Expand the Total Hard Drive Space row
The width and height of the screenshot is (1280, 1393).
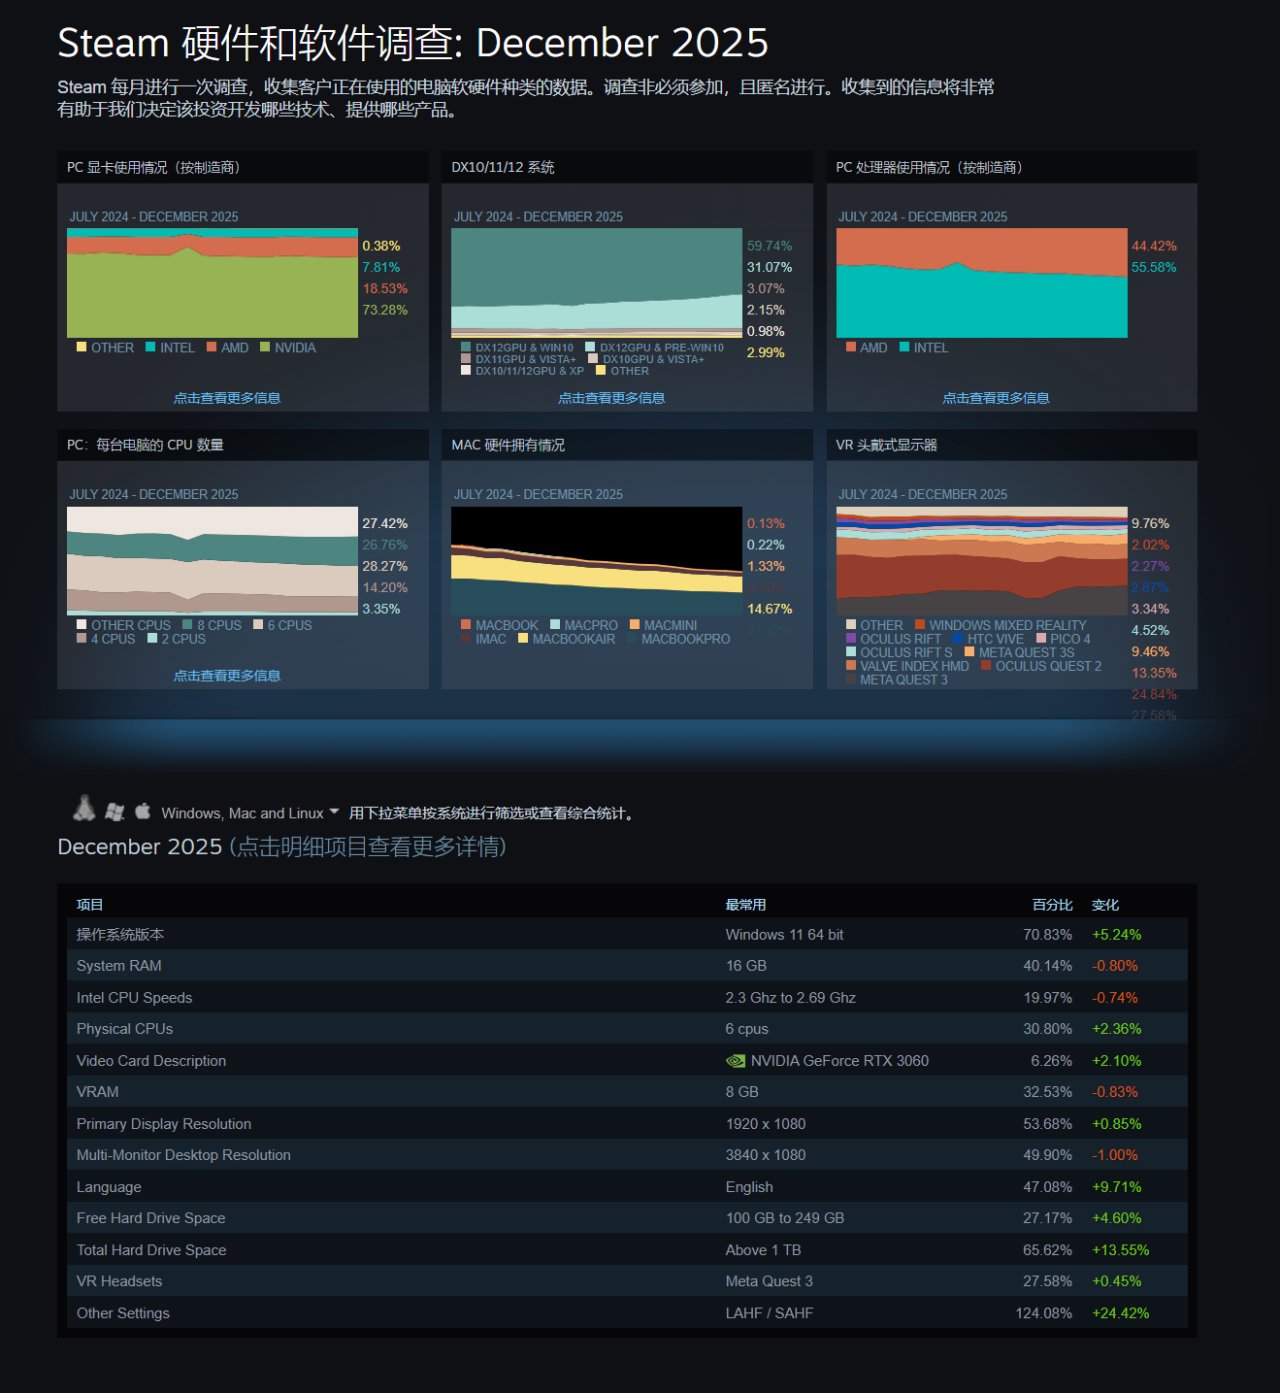pos(627,1250)
